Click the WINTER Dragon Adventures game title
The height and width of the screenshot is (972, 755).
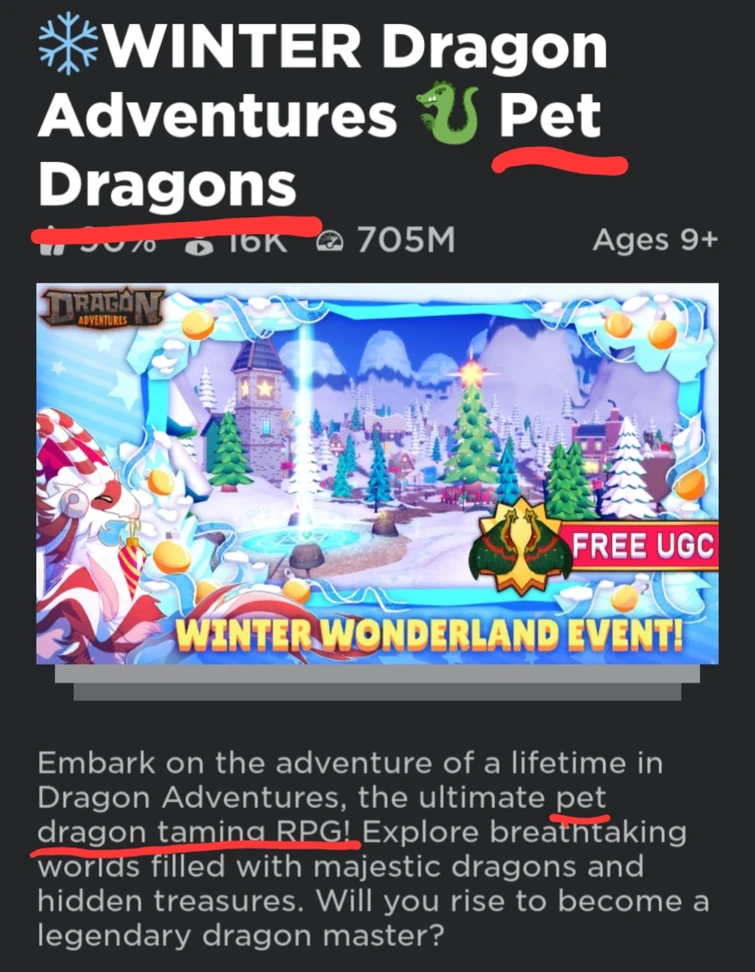coord(322,115)
